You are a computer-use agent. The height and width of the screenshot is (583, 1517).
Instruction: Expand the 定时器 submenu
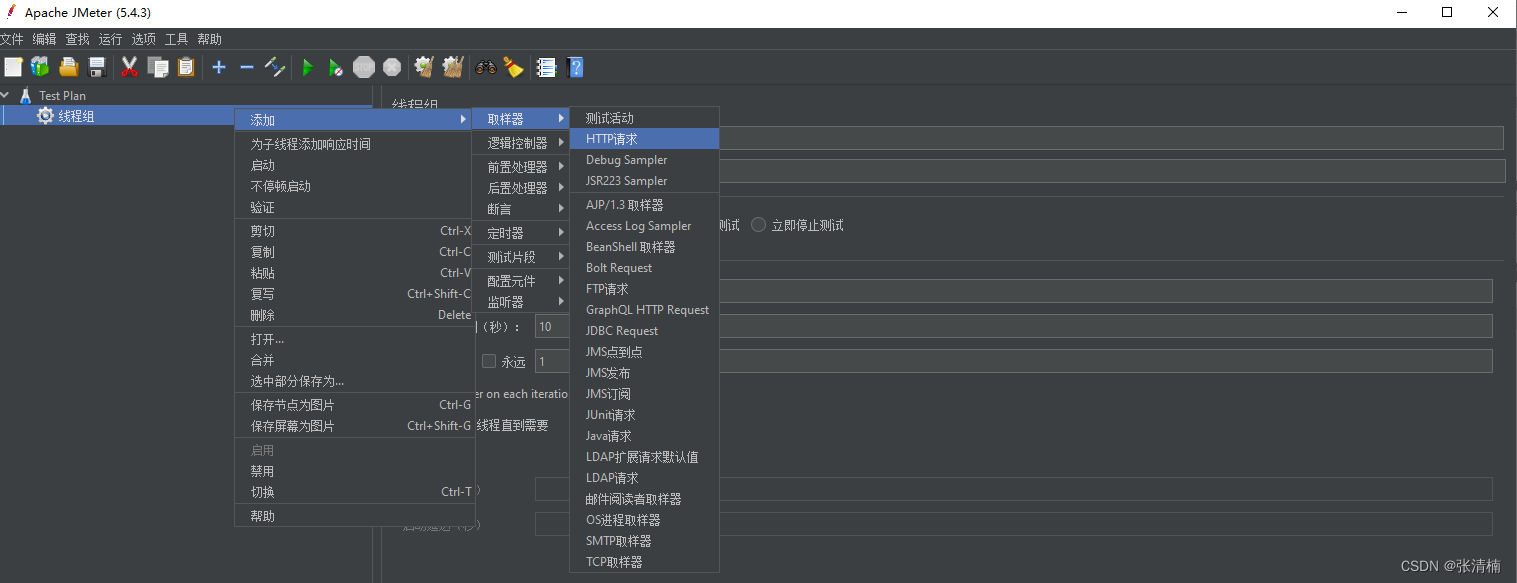[x=521, y=233]
